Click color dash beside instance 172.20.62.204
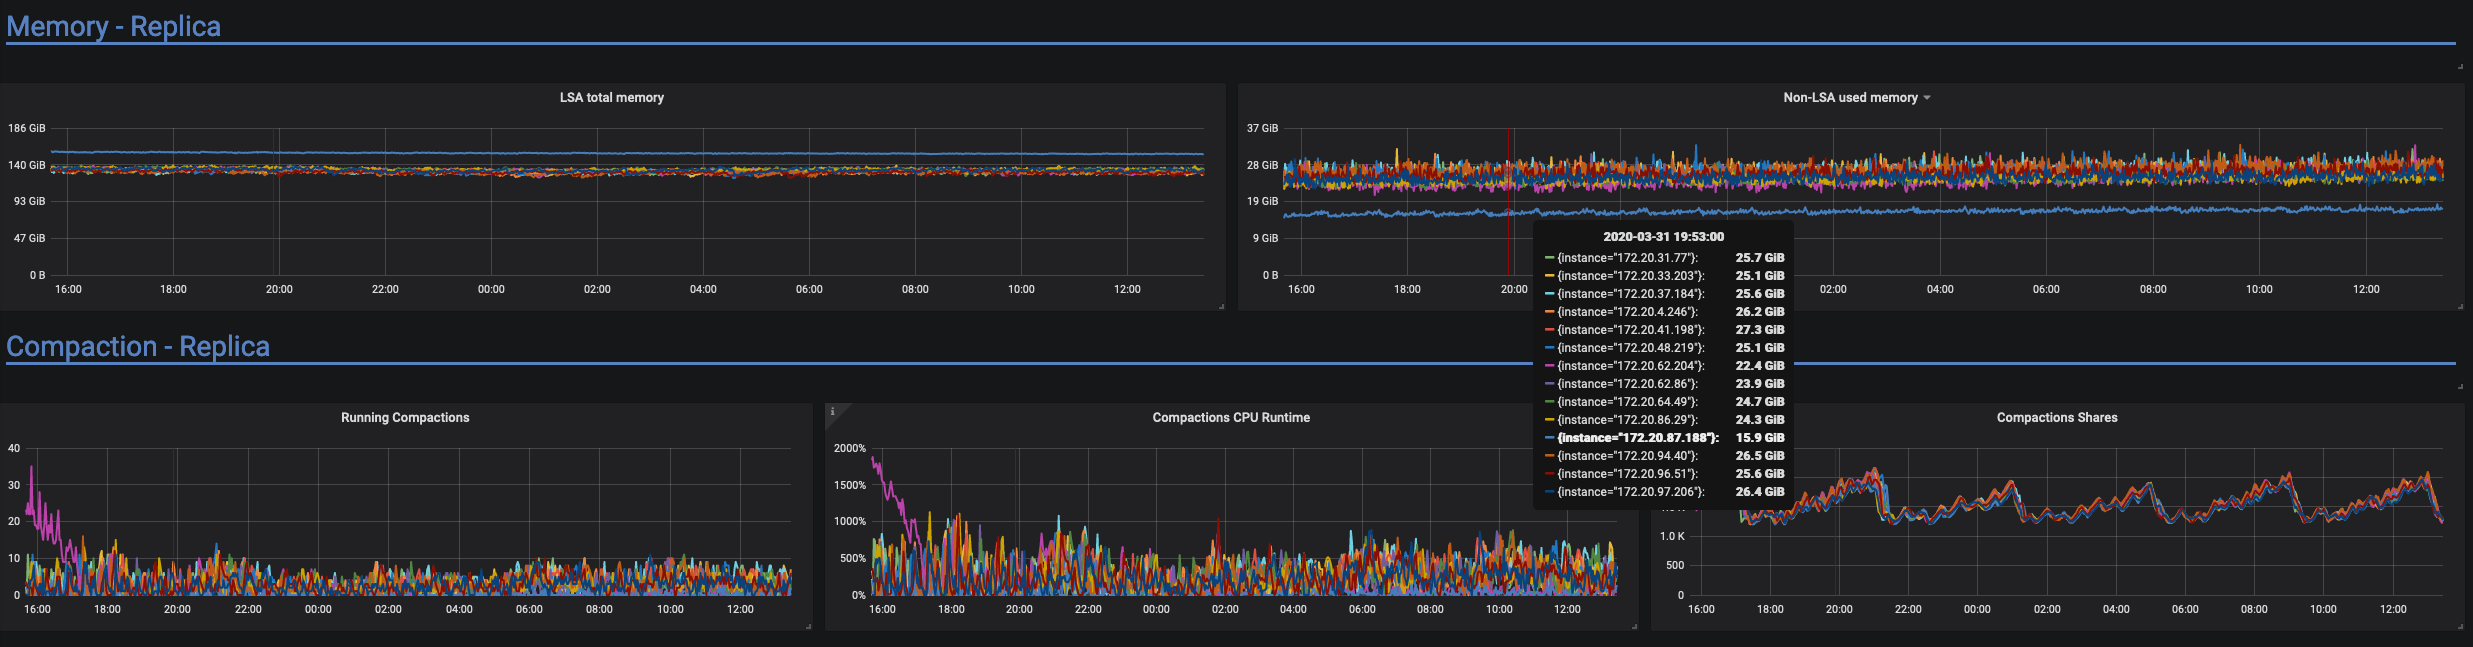The image size is (2473, 647). [x=1549, y=366]
